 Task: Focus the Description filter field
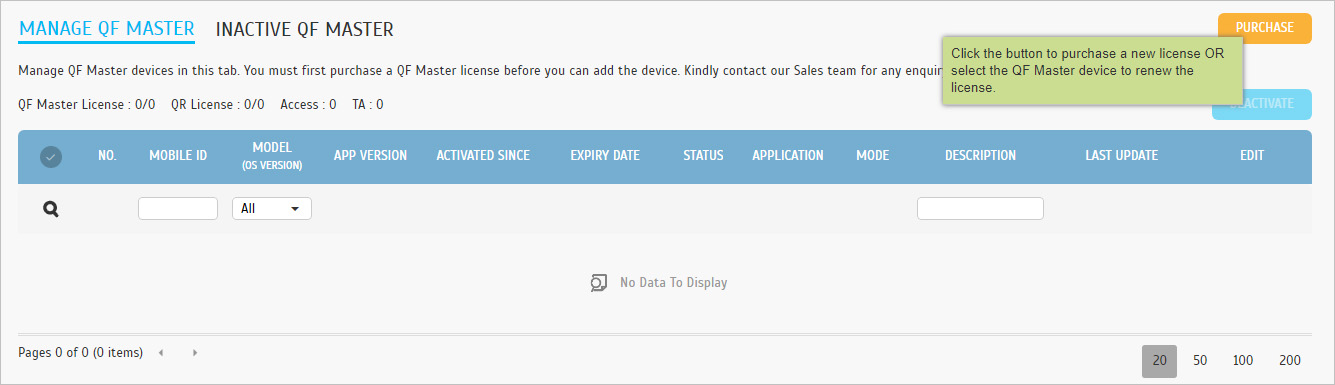pyautogui.click(x=980, y=209)
